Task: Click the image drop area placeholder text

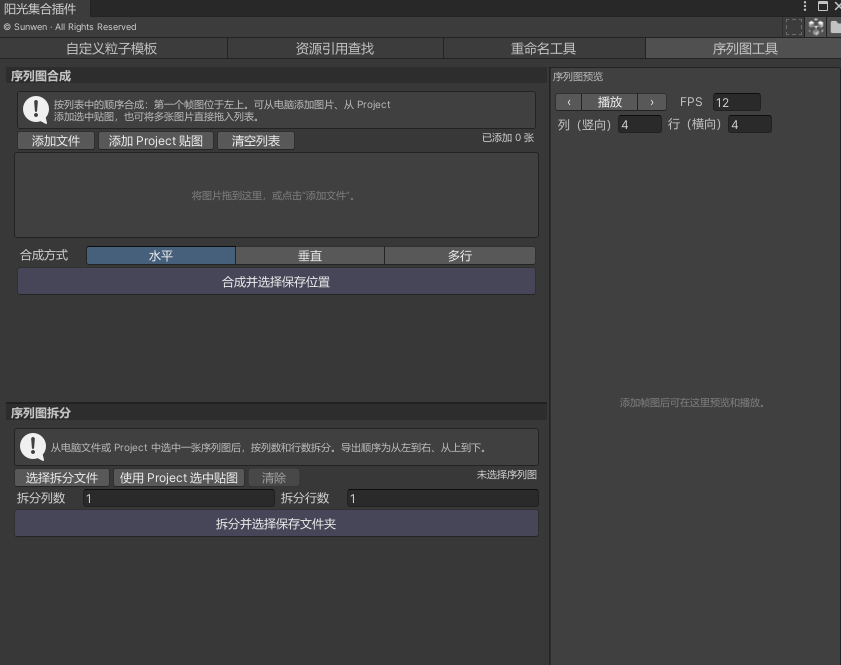Action: coord(274,196)
